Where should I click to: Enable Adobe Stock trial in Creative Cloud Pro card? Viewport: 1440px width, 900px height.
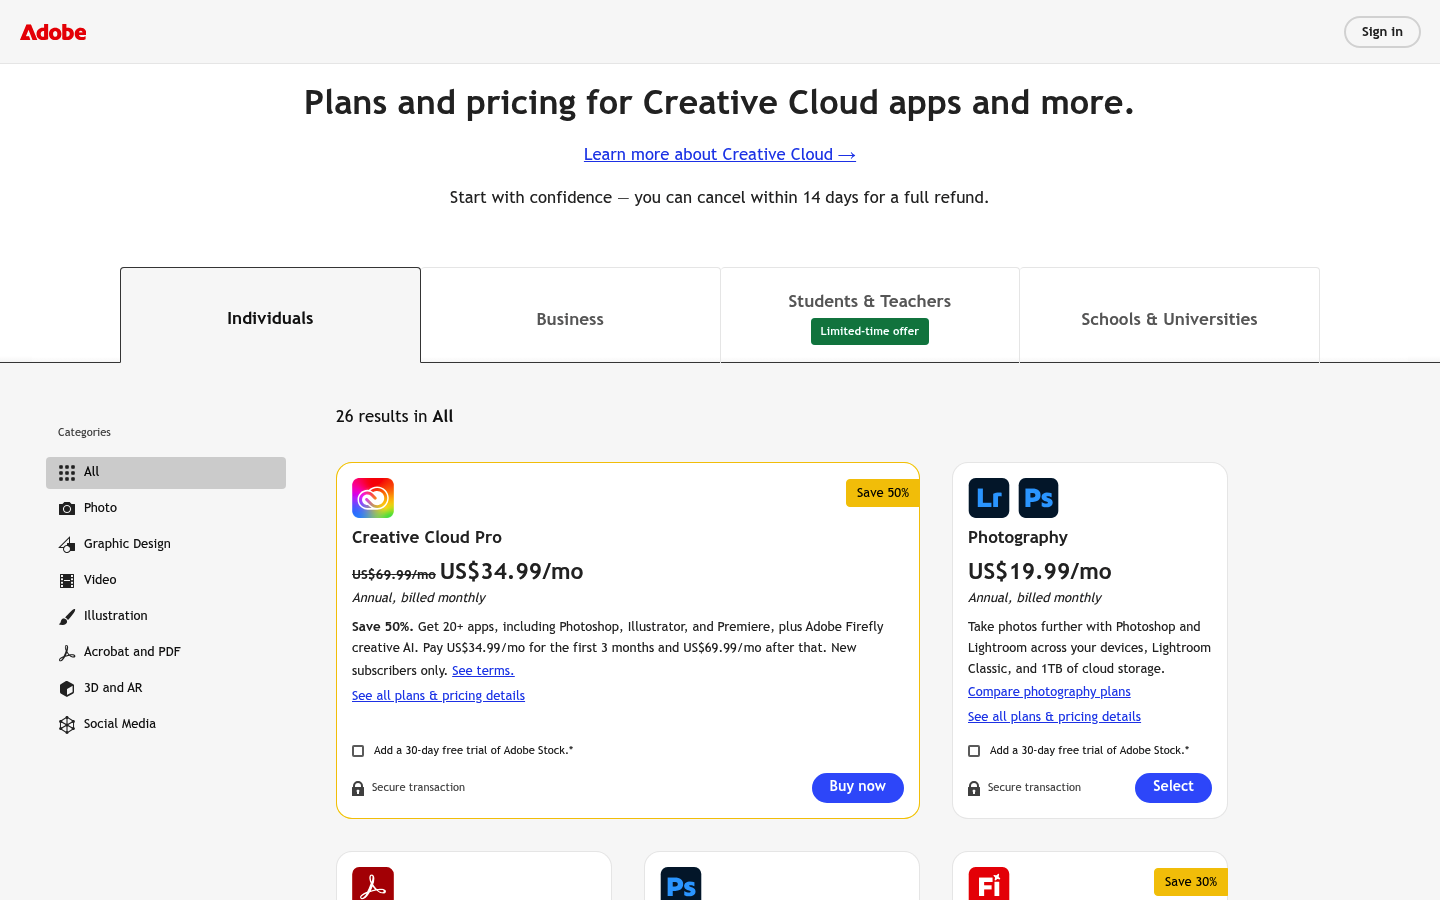point(358,751)
